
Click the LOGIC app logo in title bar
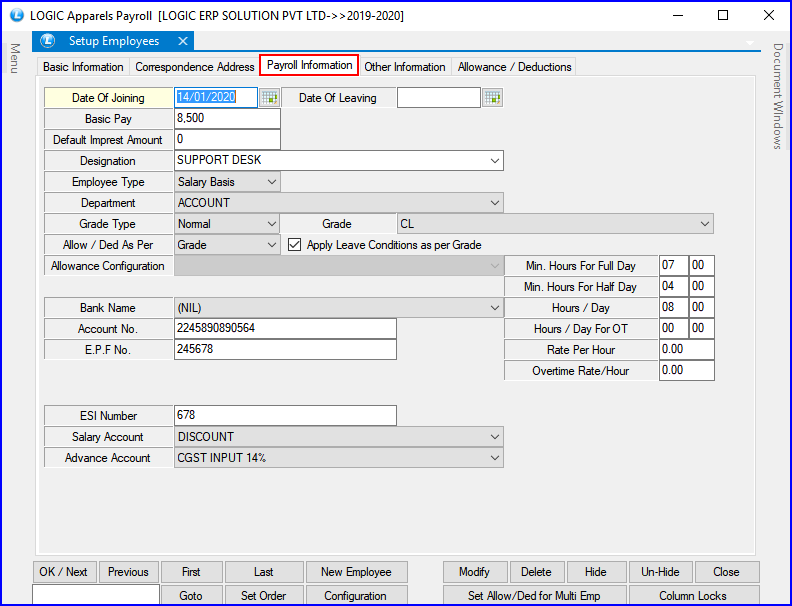click(x=17, y=16)
